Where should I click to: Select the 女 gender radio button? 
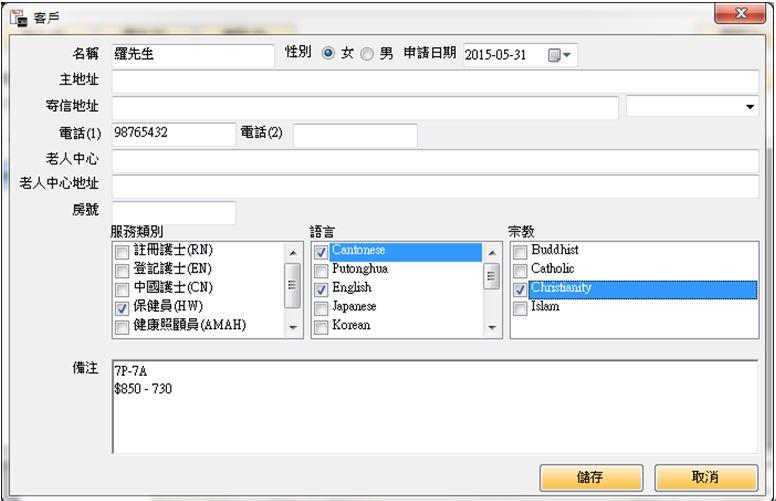tap(327, 54)
